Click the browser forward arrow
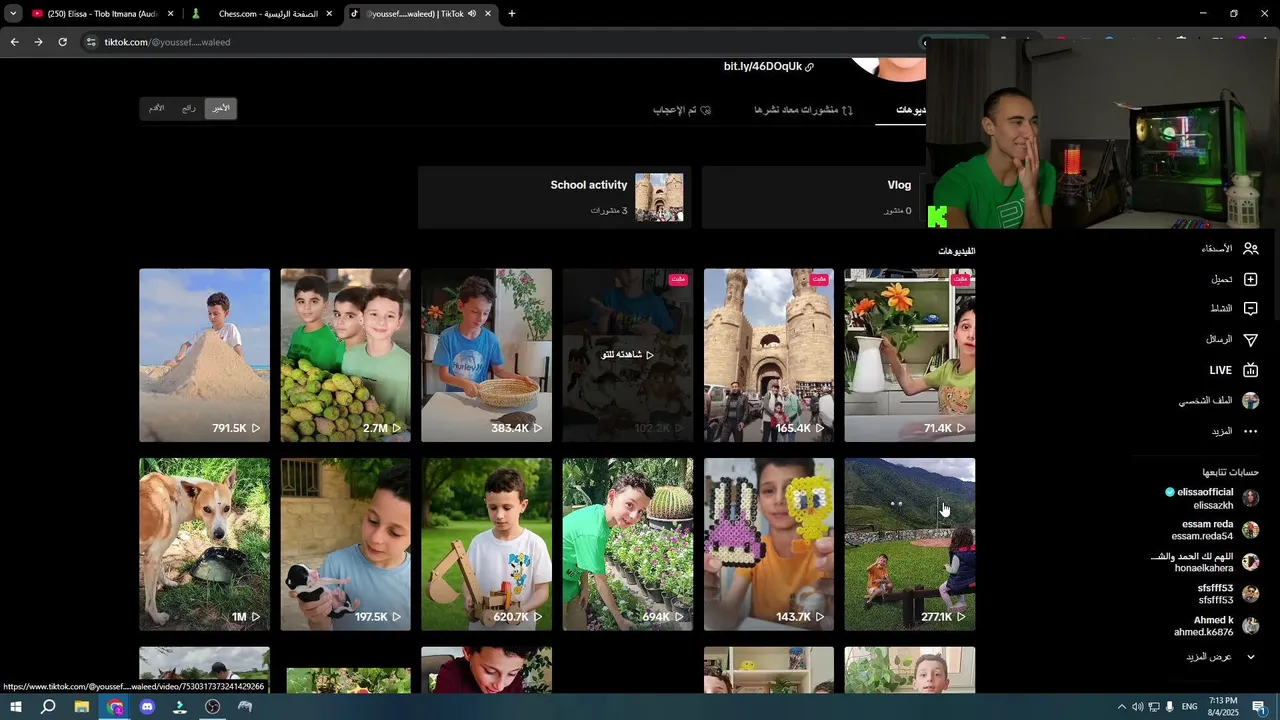This screenshot has height=720, width=1280. tap(38, 42)
